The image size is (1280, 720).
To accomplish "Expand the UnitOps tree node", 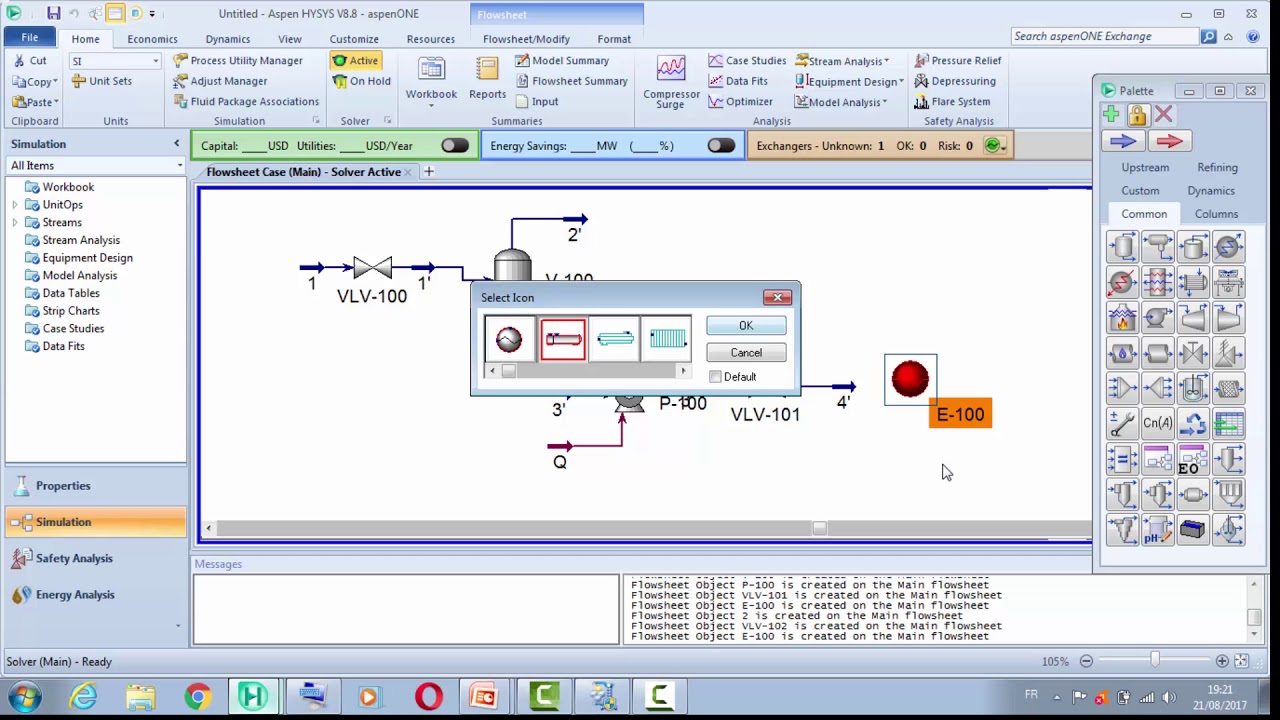I will pyautogui.click(x=15, y=205).
